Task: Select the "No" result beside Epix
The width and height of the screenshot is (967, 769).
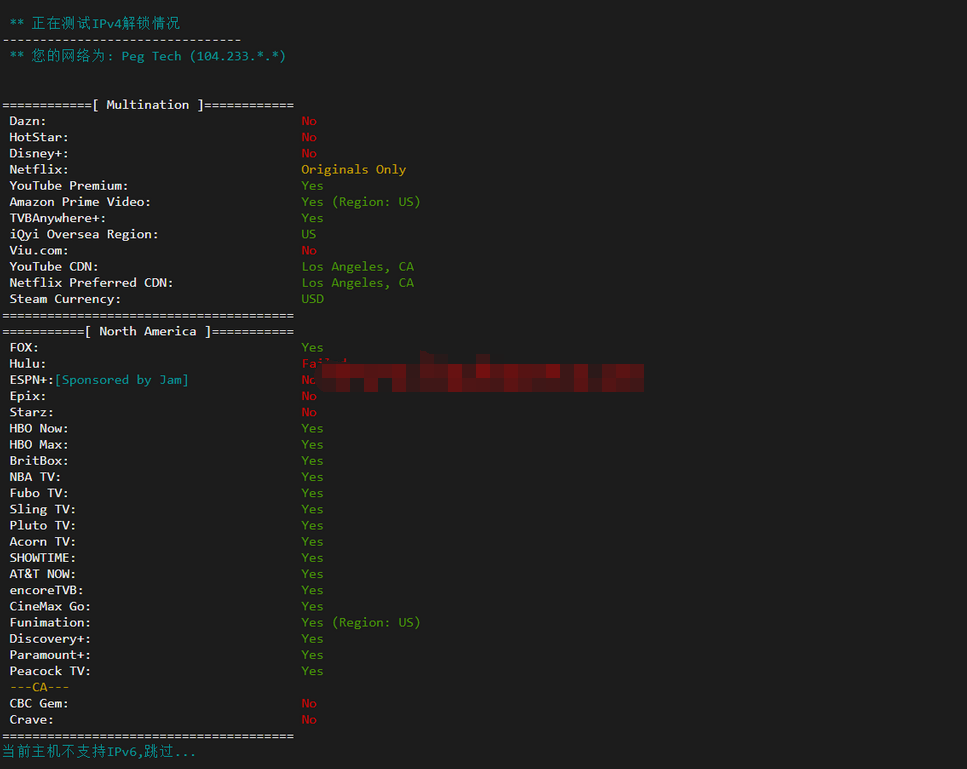Action: pos(309,396)
